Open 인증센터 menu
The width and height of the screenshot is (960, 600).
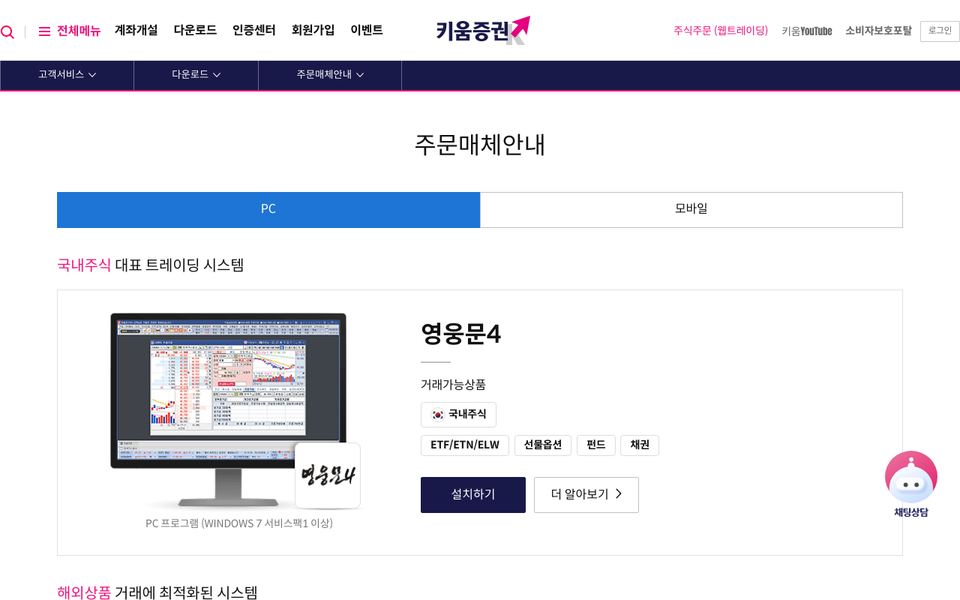point(253,30)
